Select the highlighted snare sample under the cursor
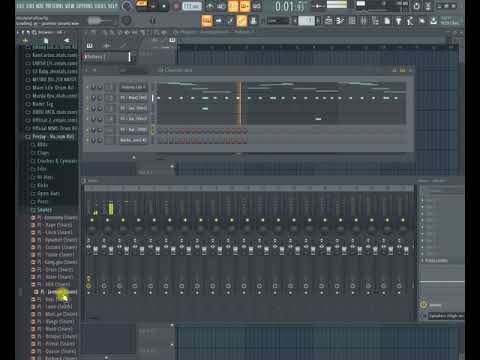Screen dimensions: 480x360 (58, 292)
